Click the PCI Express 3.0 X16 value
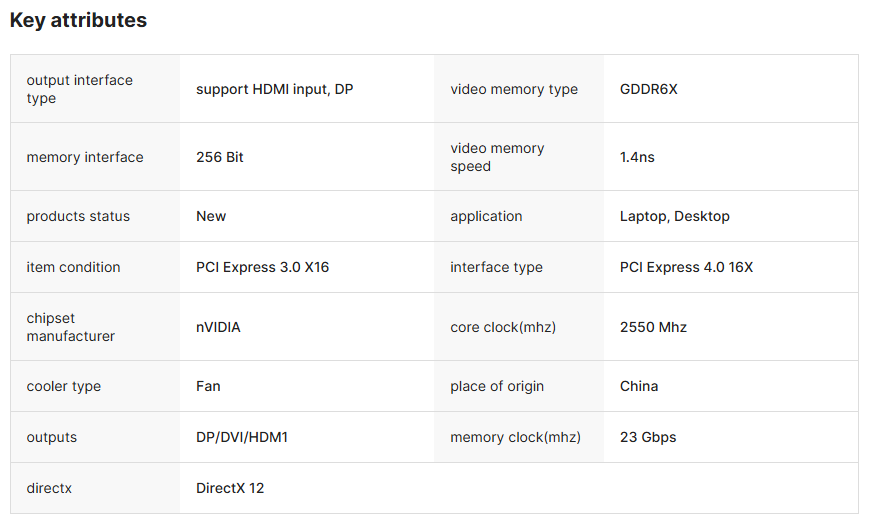870x519 pixels. click(262, 267)
